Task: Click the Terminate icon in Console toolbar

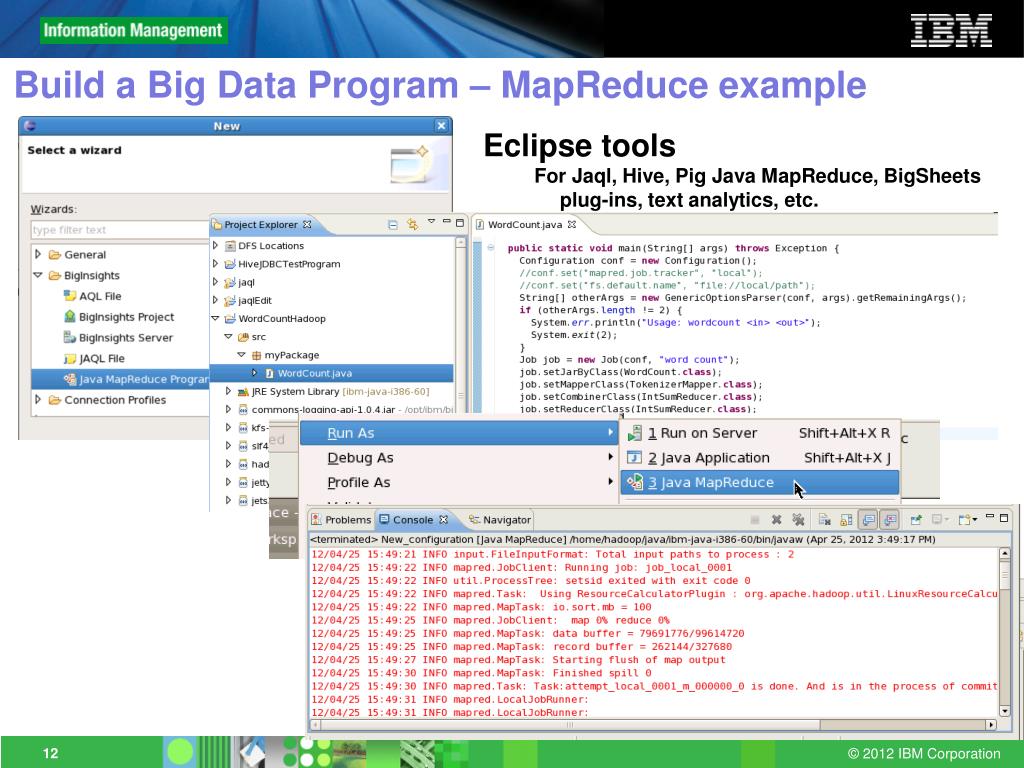Action: (x=754, y=520)
